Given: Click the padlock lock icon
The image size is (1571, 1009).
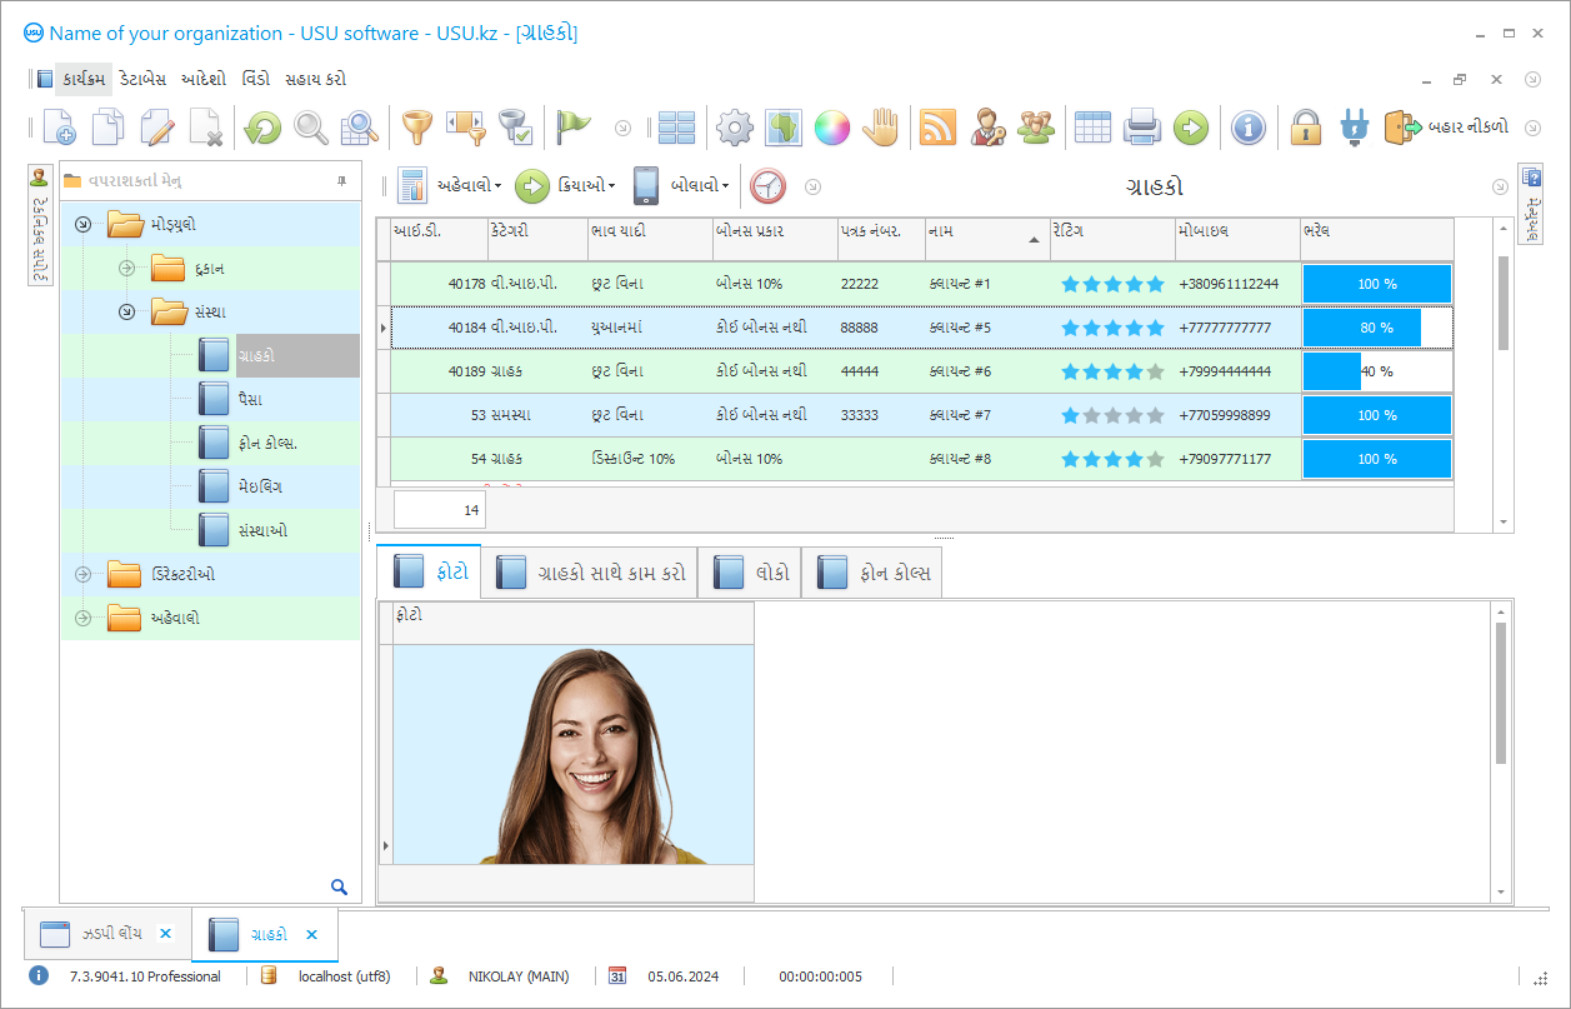Looking at the screenshot, I should pos(1305,128).
